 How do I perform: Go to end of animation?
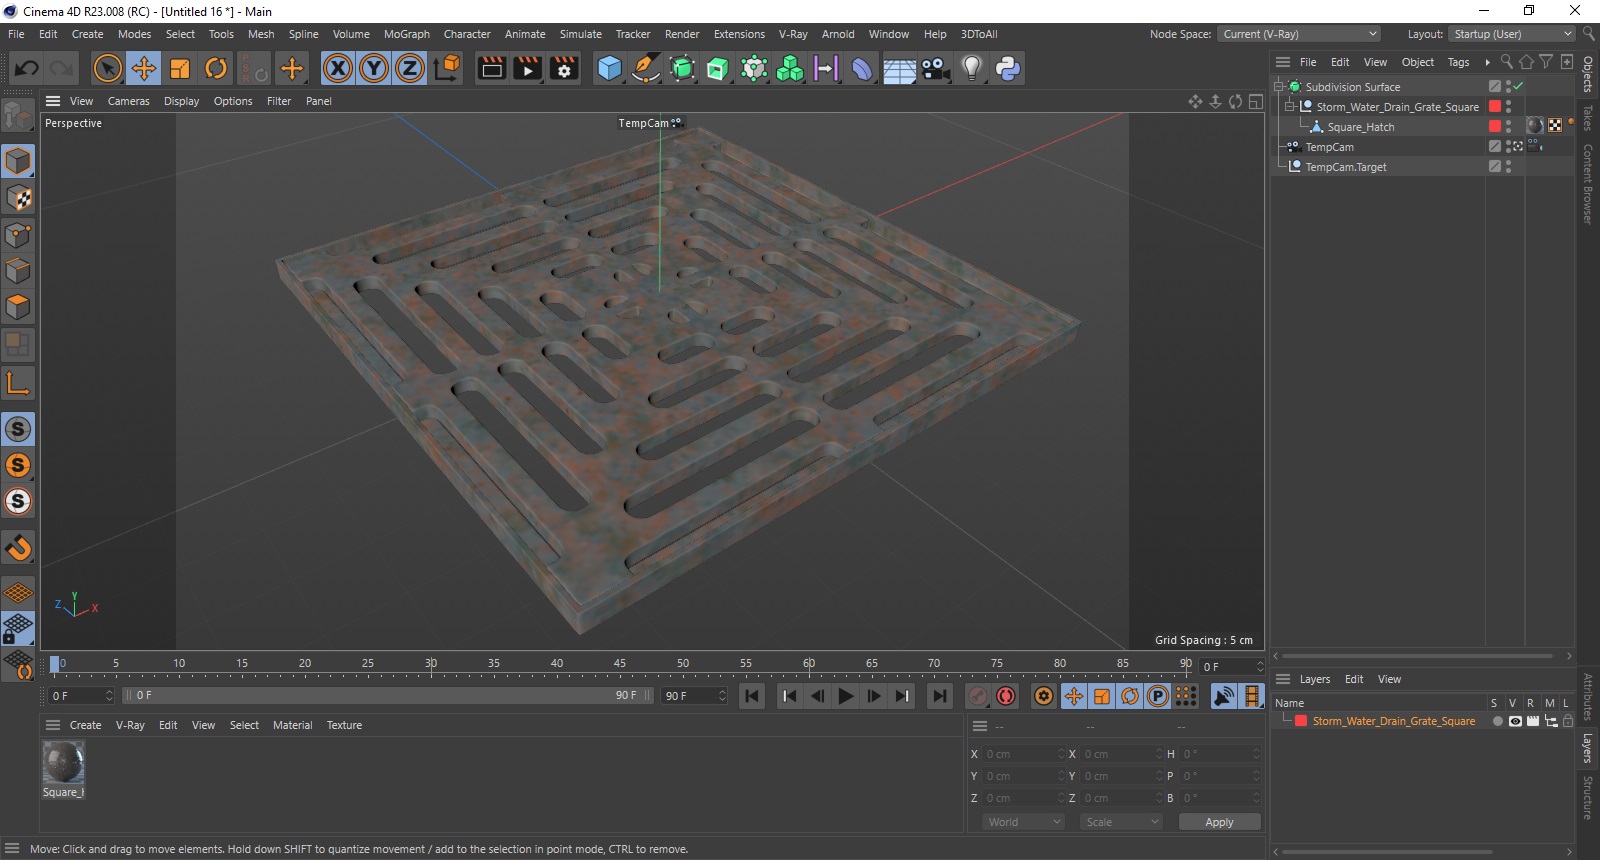pos(939,696)
